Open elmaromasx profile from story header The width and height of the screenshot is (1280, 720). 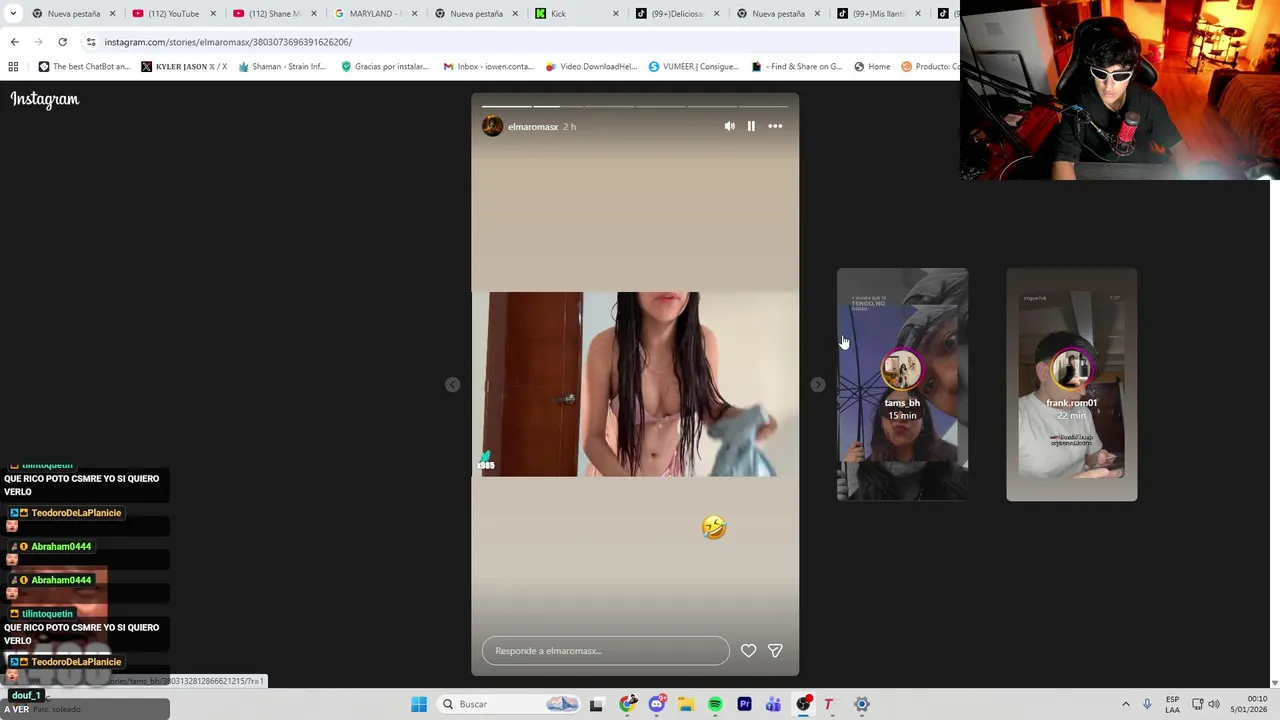(533, 127)
